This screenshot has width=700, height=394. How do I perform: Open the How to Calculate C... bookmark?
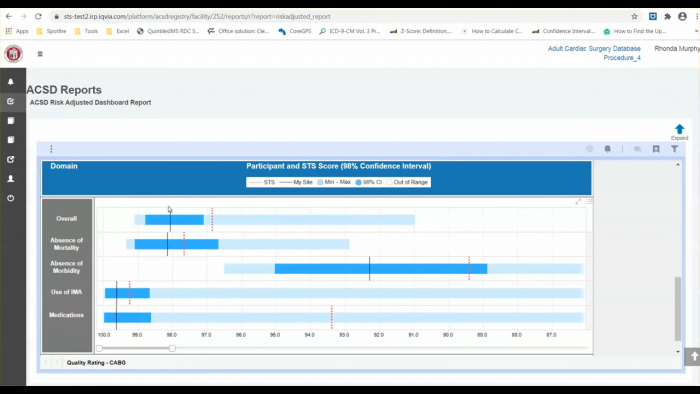point(492,31)
